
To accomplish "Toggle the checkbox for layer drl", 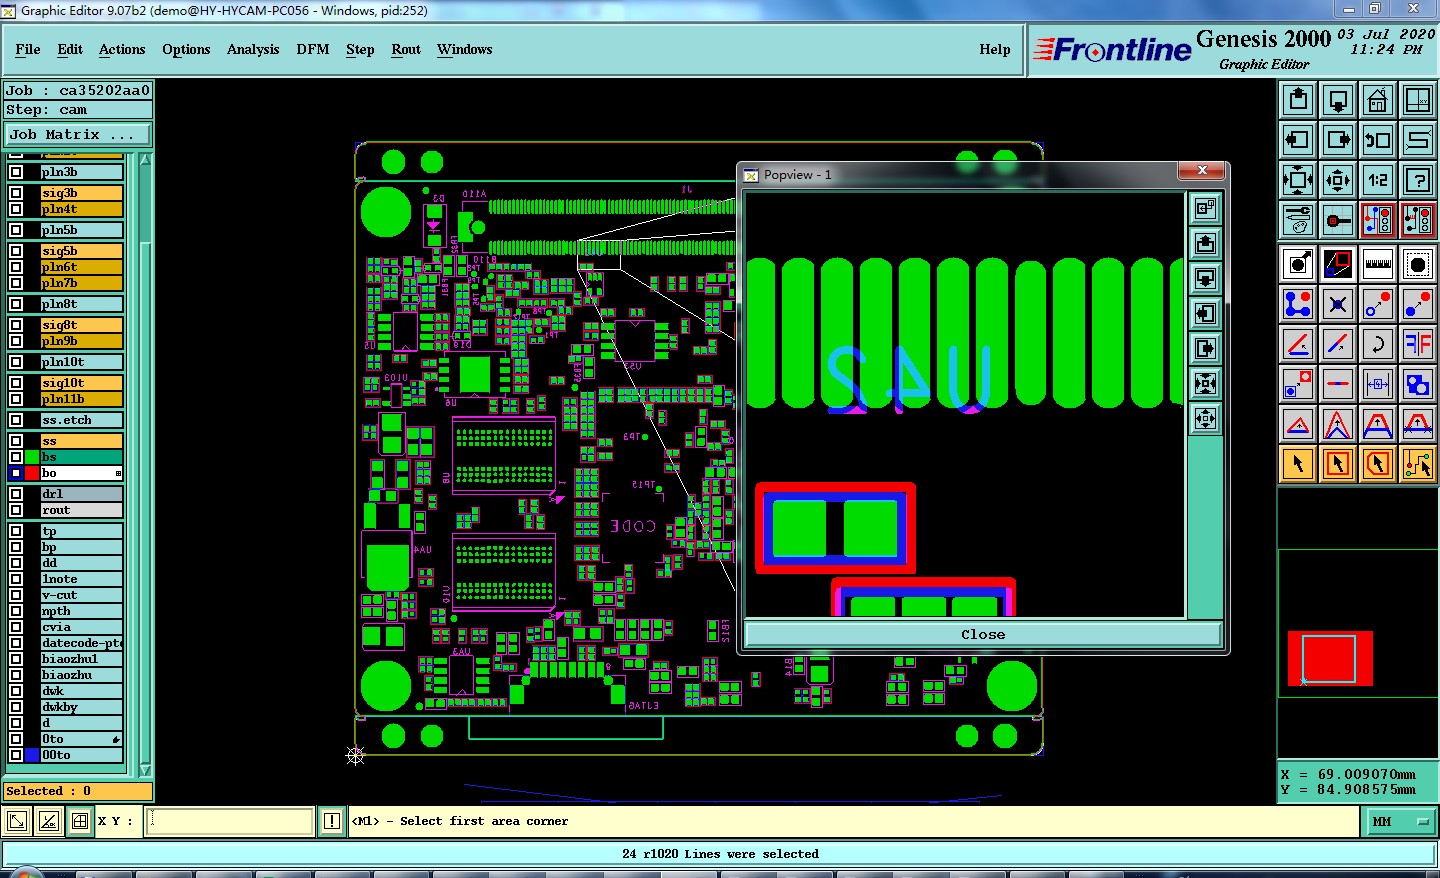I will pos(16,494).
